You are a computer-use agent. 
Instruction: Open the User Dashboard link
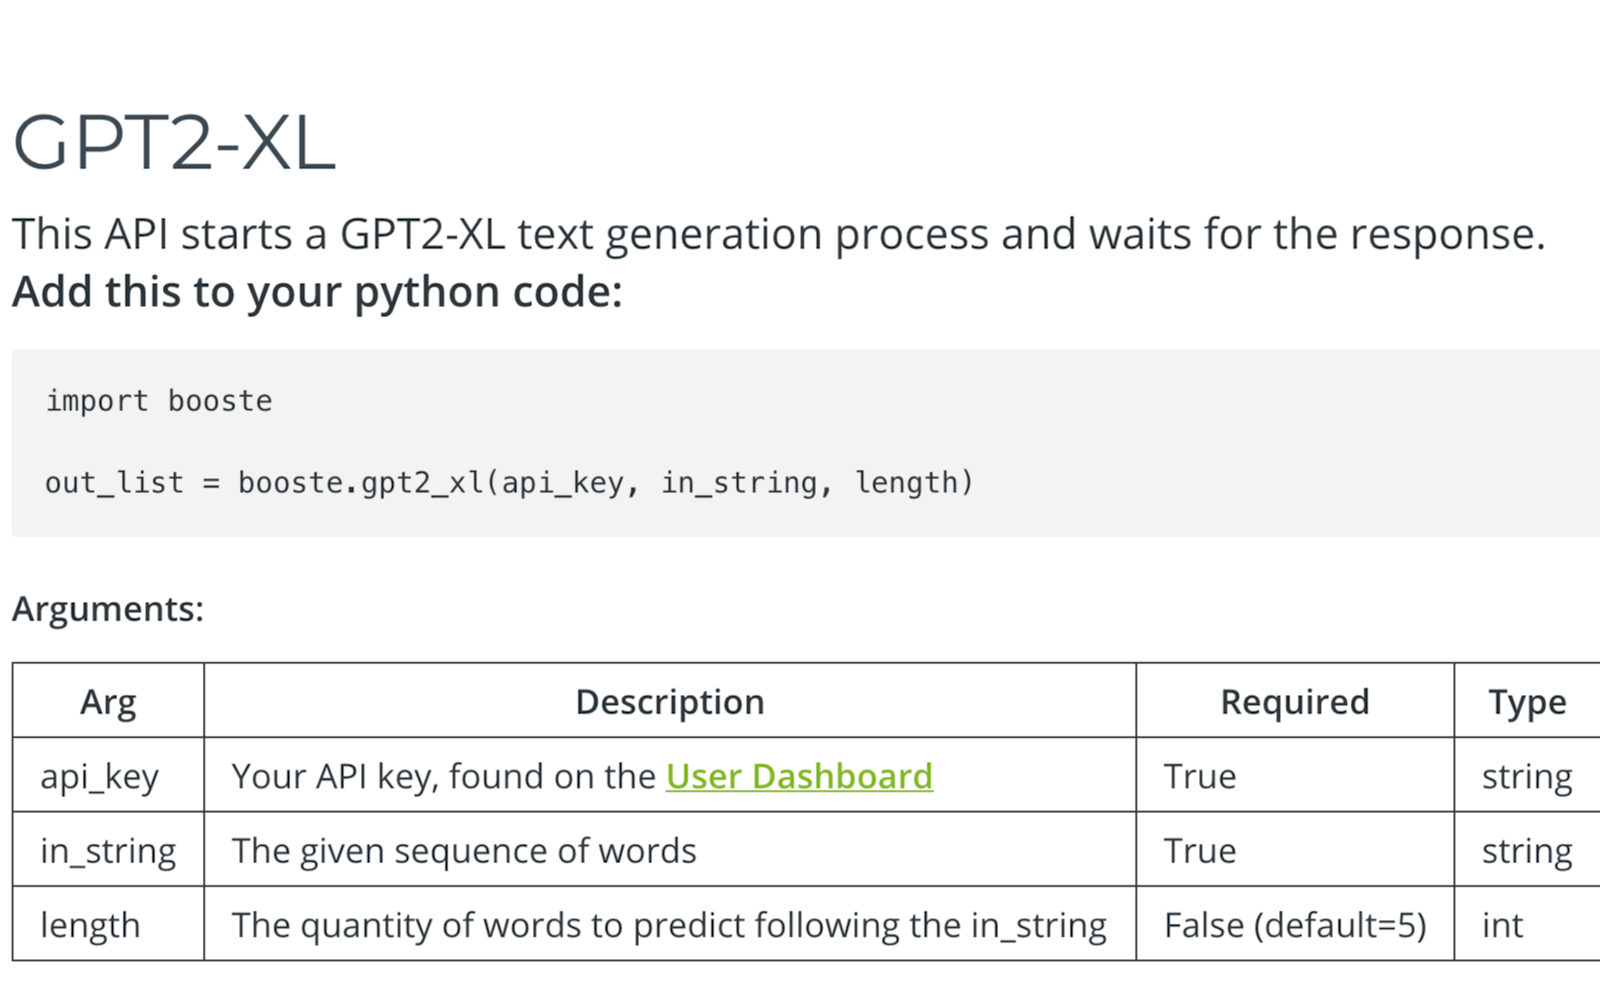(798, 777)
